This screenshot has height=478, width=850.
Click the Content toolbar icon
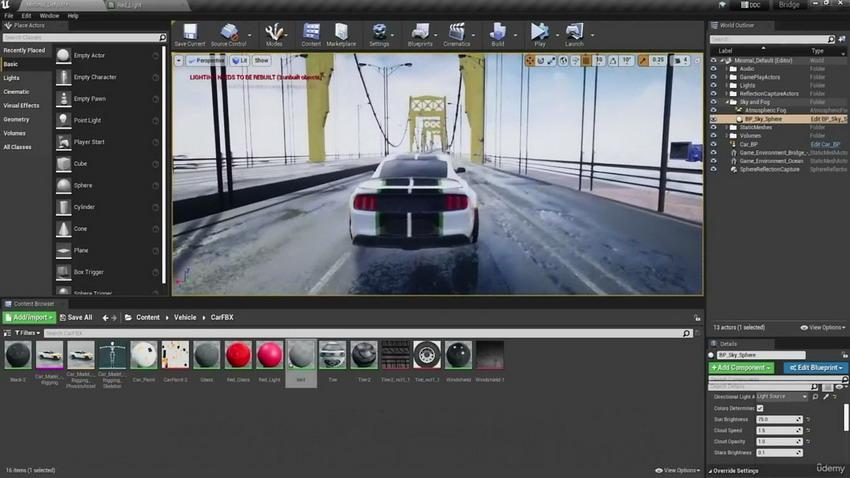(x=311, y=32)
